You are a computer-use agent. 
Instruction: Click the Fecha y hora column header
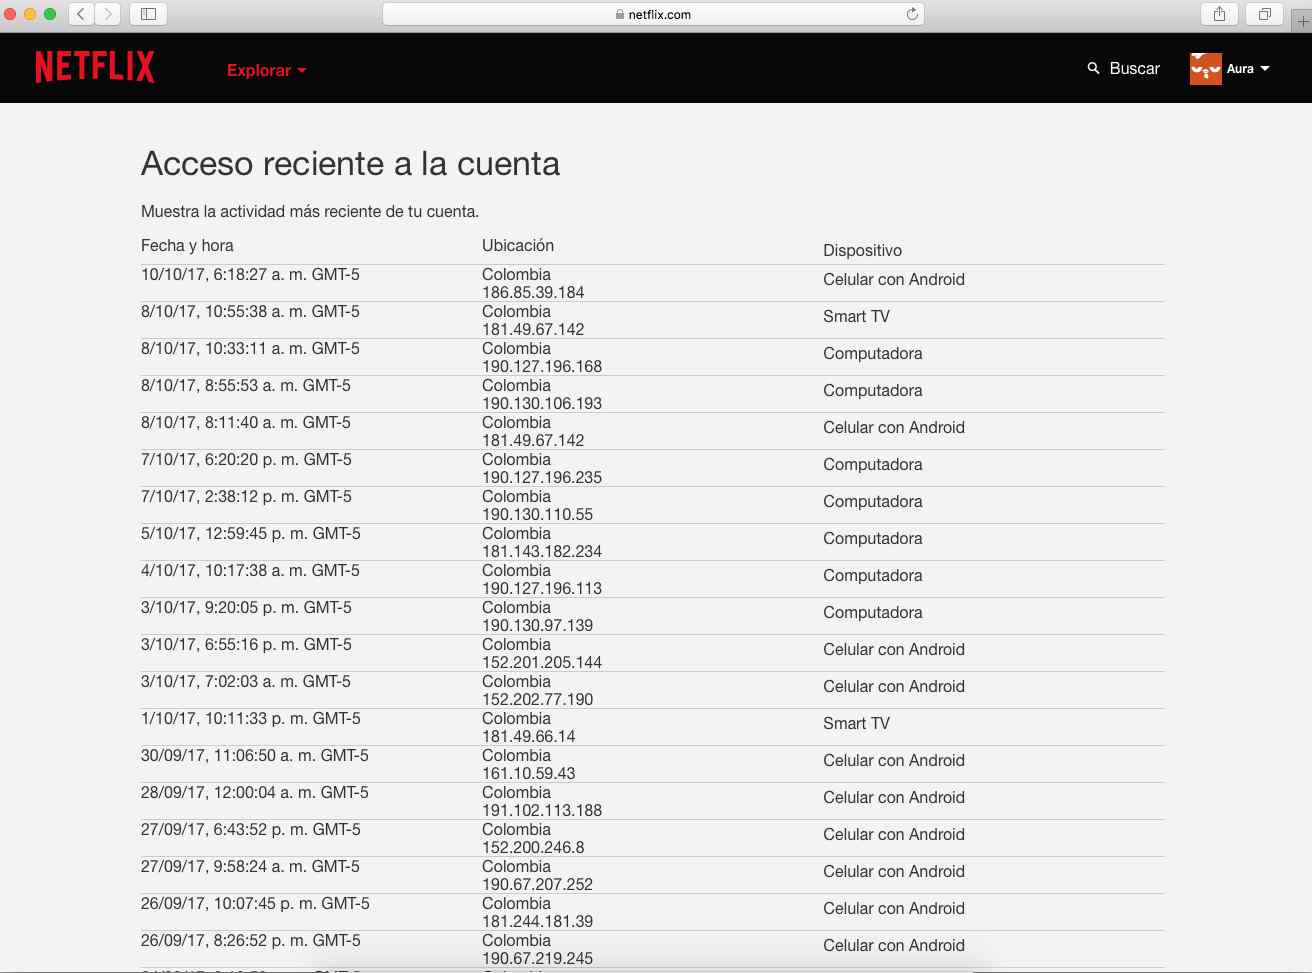tap(187, 245)
